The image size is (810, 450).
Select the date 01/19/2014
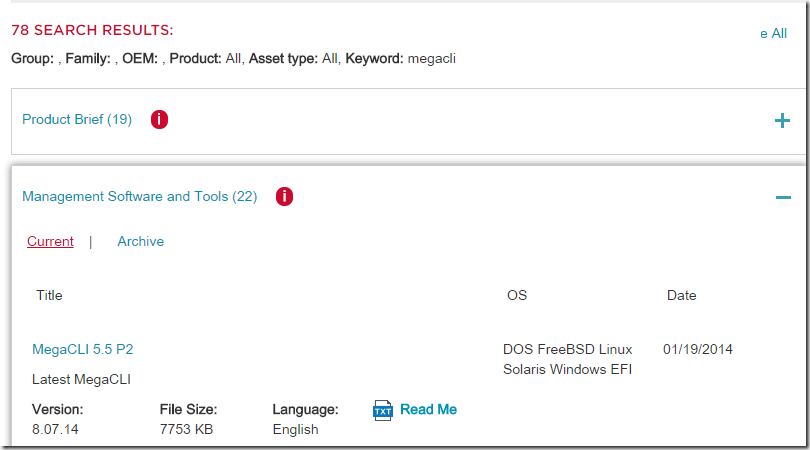click(x=698, y=349)
